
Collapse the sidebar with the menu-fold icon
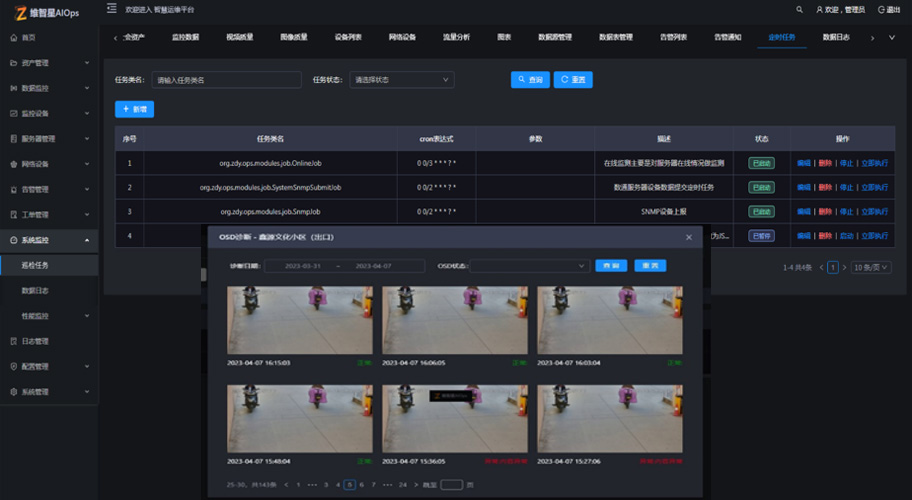[112, 9]
